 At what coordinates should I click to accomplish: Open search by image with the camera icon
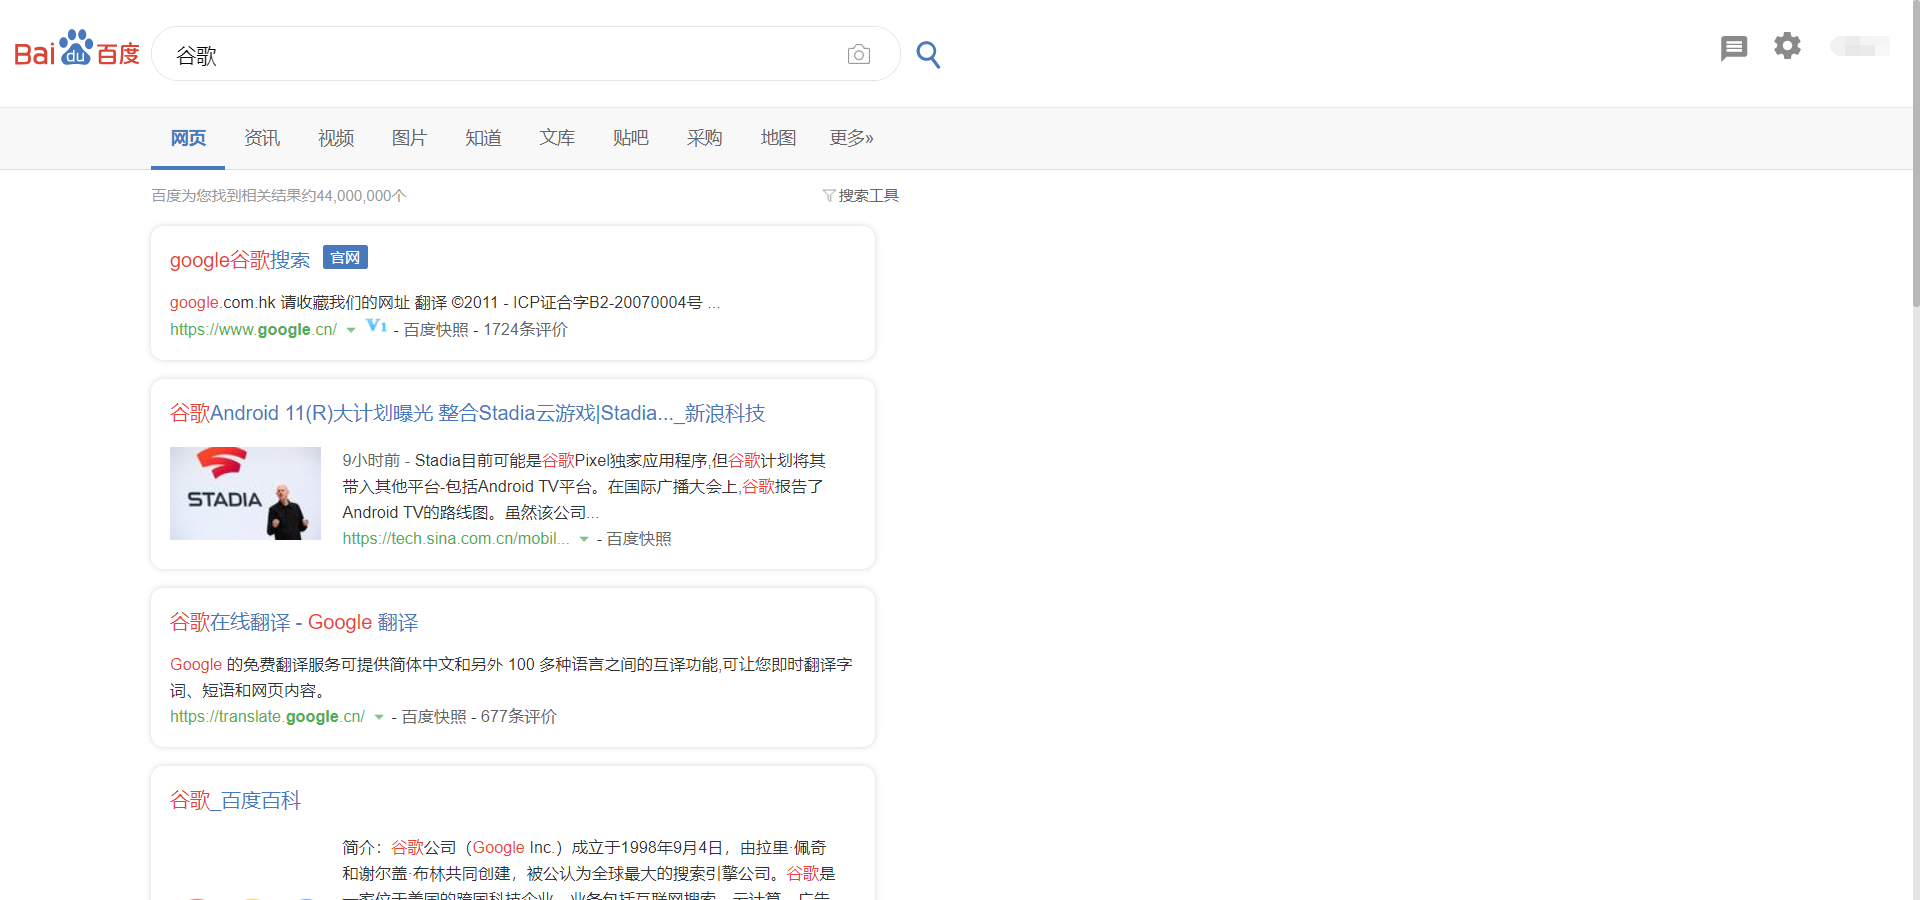tap(858, 54)
